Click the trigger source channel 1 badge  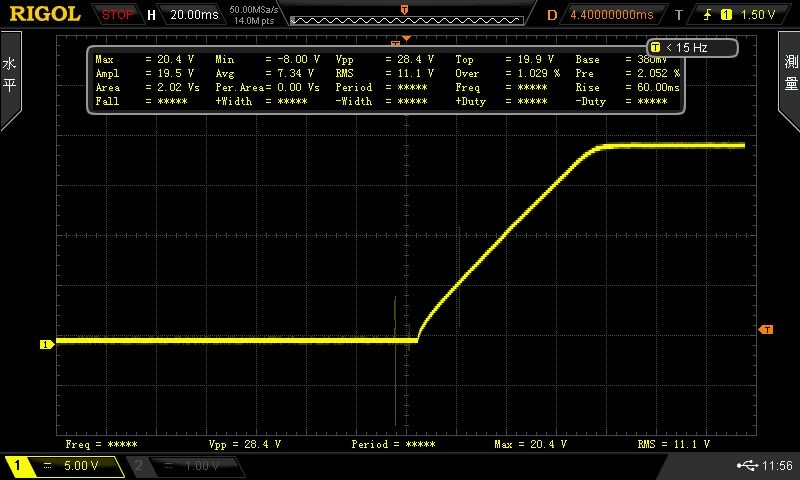(726, 15)
